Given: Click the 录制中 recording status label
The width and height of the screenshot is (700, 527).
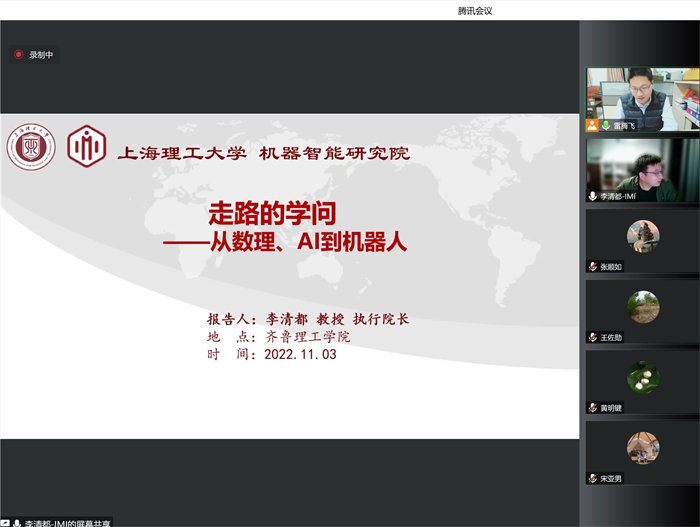Looking at the screenshot, I should pyautogui.click(x=41, y=55).
